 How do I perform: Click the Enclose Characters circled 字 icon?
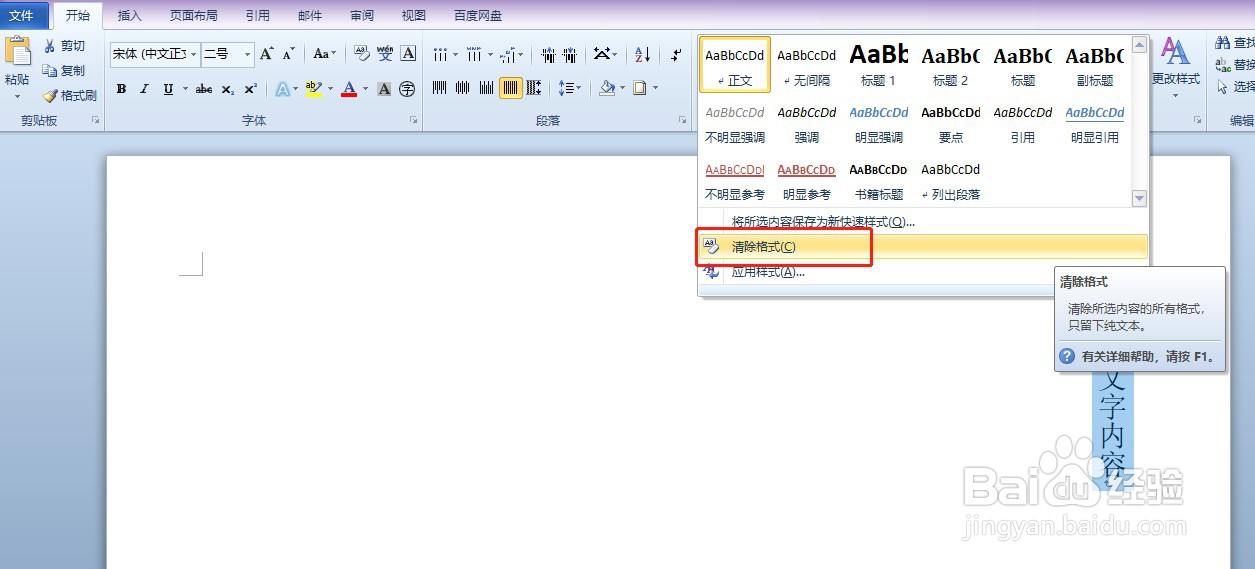(407, 89)
